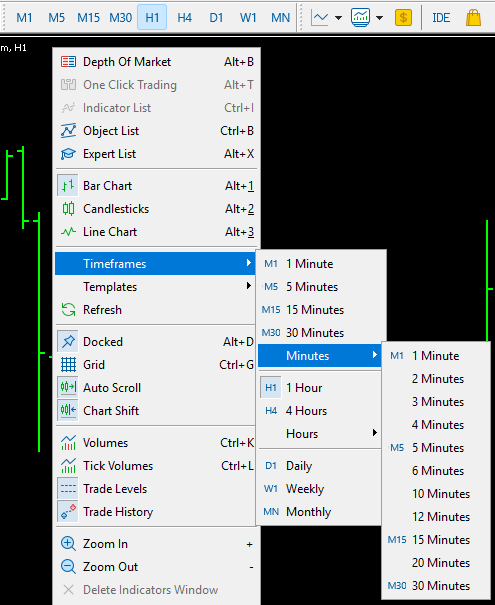Viewport: 495px width, 605px height.
Task: Select 4 Hours timeframe entry
Action: (x=320, y=411)
